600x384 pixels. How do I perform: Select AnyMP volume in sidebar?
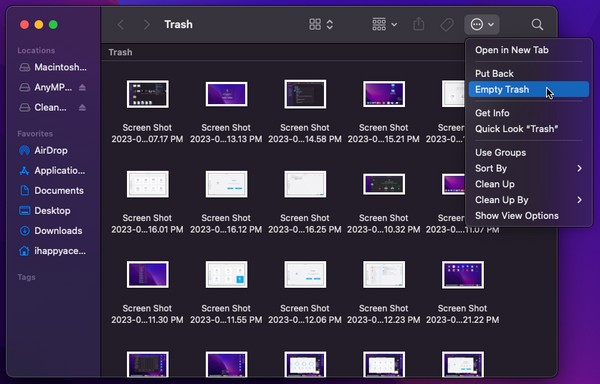[x=46, y=88]
